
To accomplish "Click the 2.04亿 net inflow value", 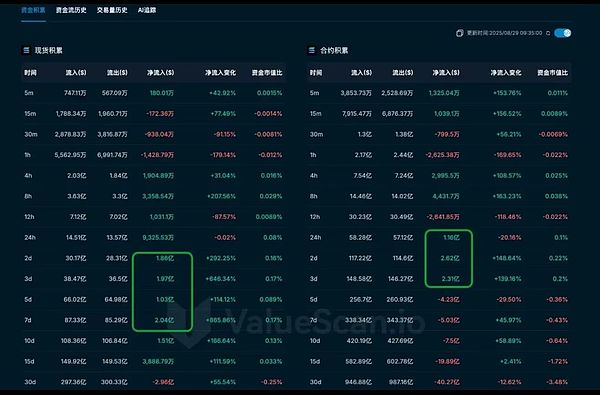I will pyautogui.click(x=164, y=320).
